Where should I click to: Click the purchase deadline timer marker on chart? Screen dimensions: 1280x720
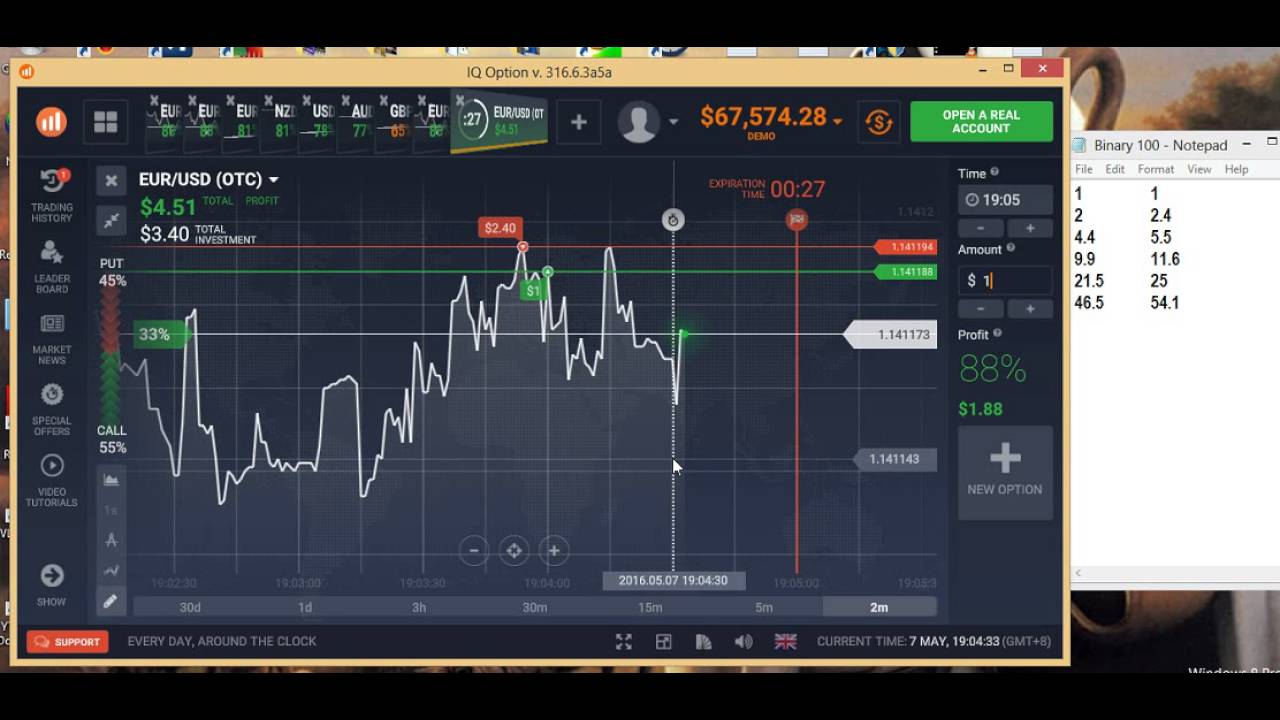[673, 220]
